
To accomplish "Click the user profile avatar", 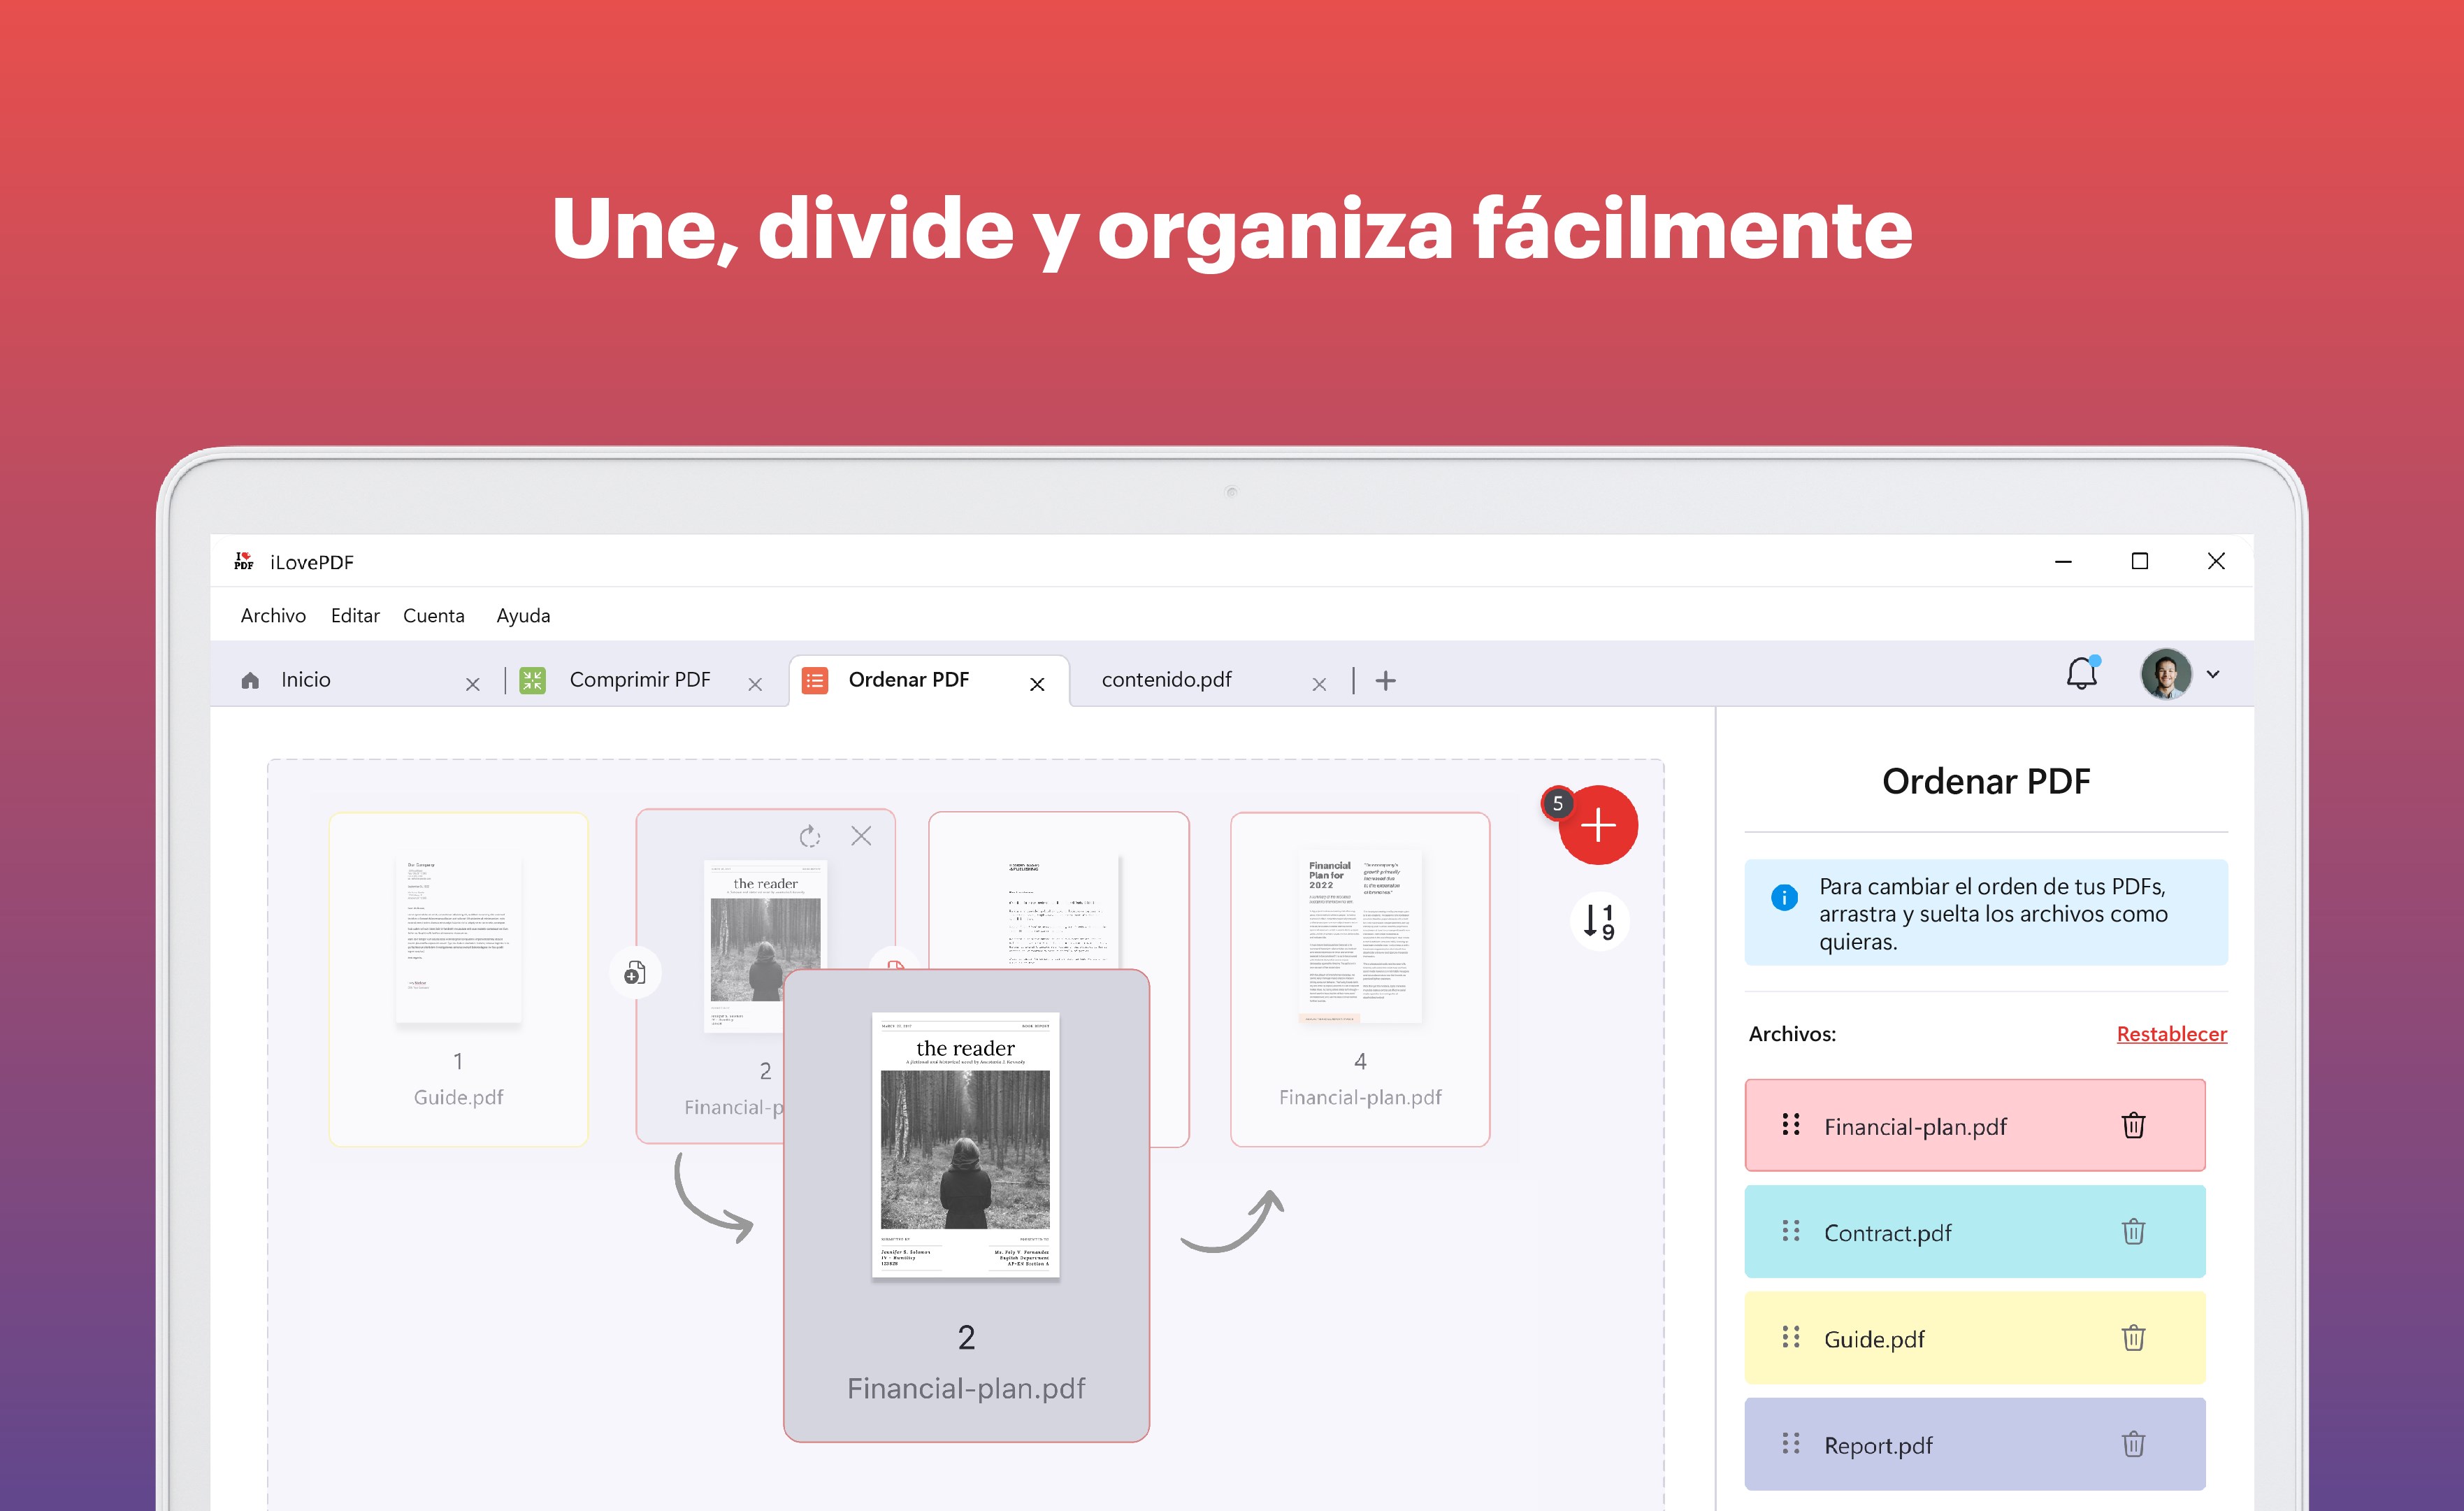I will coord(2165,674).
